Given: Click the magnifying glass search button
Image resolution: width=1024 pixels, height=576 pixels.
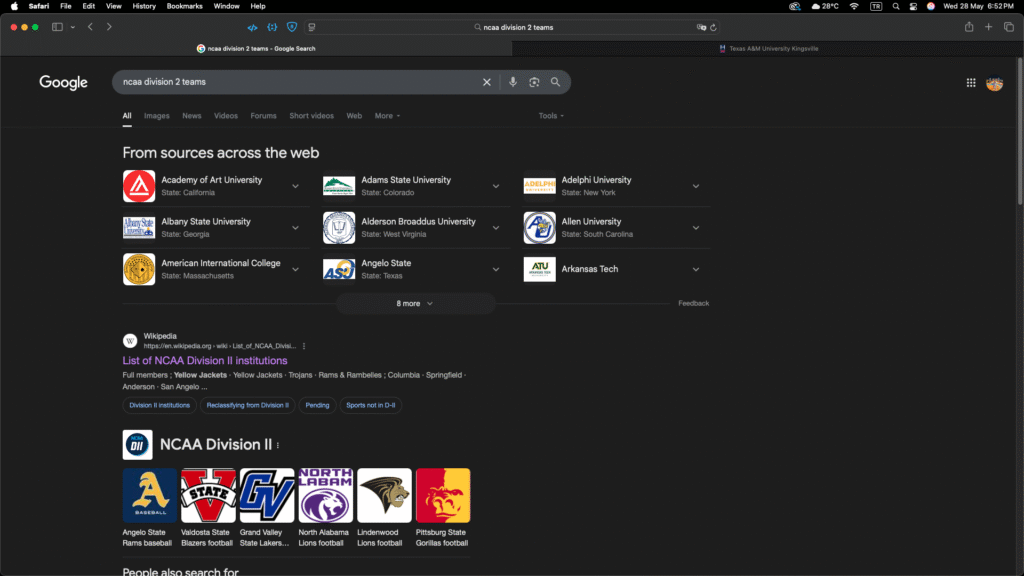Looking at the screenshot, I should point(555,82).
